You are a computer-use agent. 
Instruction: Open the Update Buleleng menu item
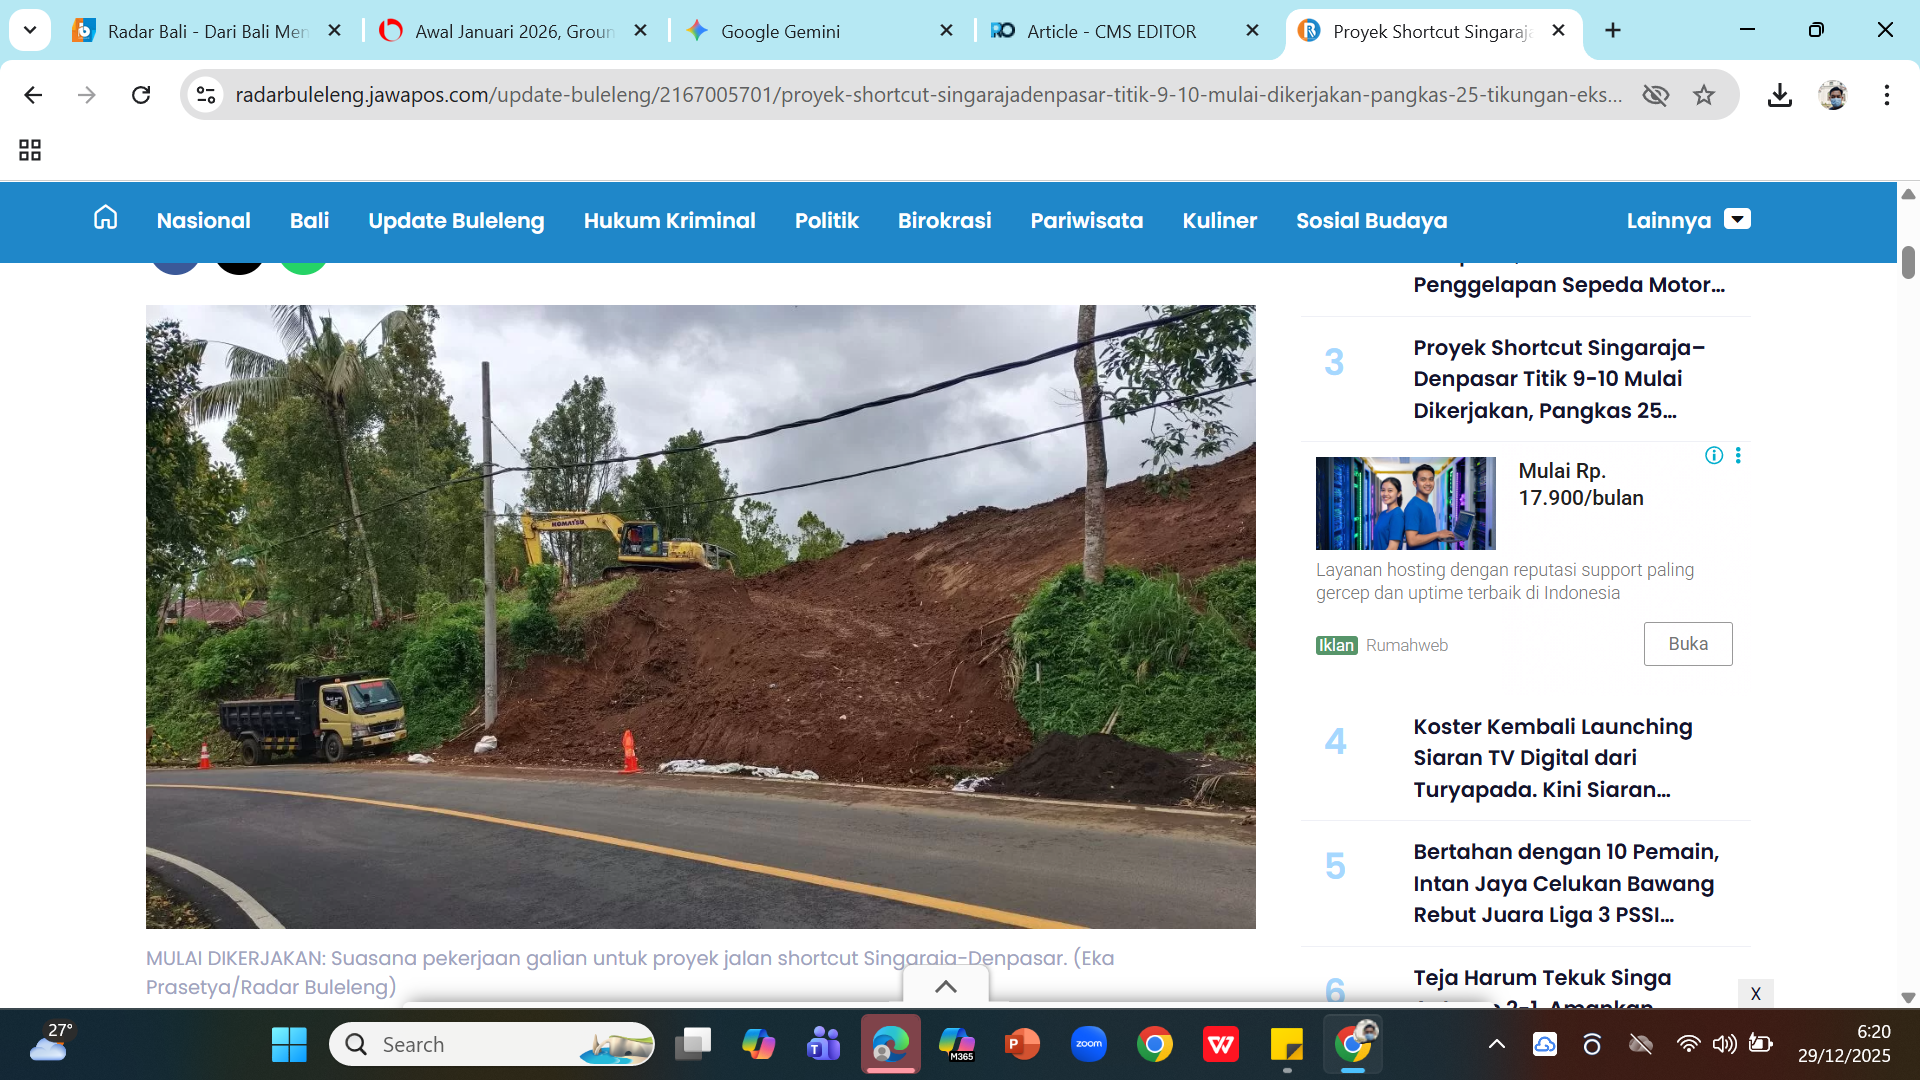pos(456,220)
